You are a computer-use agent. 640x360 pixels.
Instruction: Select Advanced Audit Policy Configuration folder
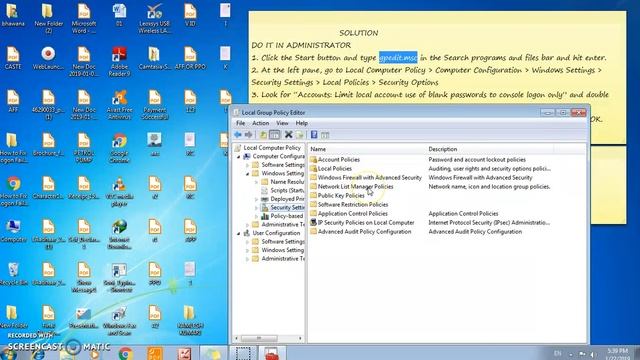[360, 231]
